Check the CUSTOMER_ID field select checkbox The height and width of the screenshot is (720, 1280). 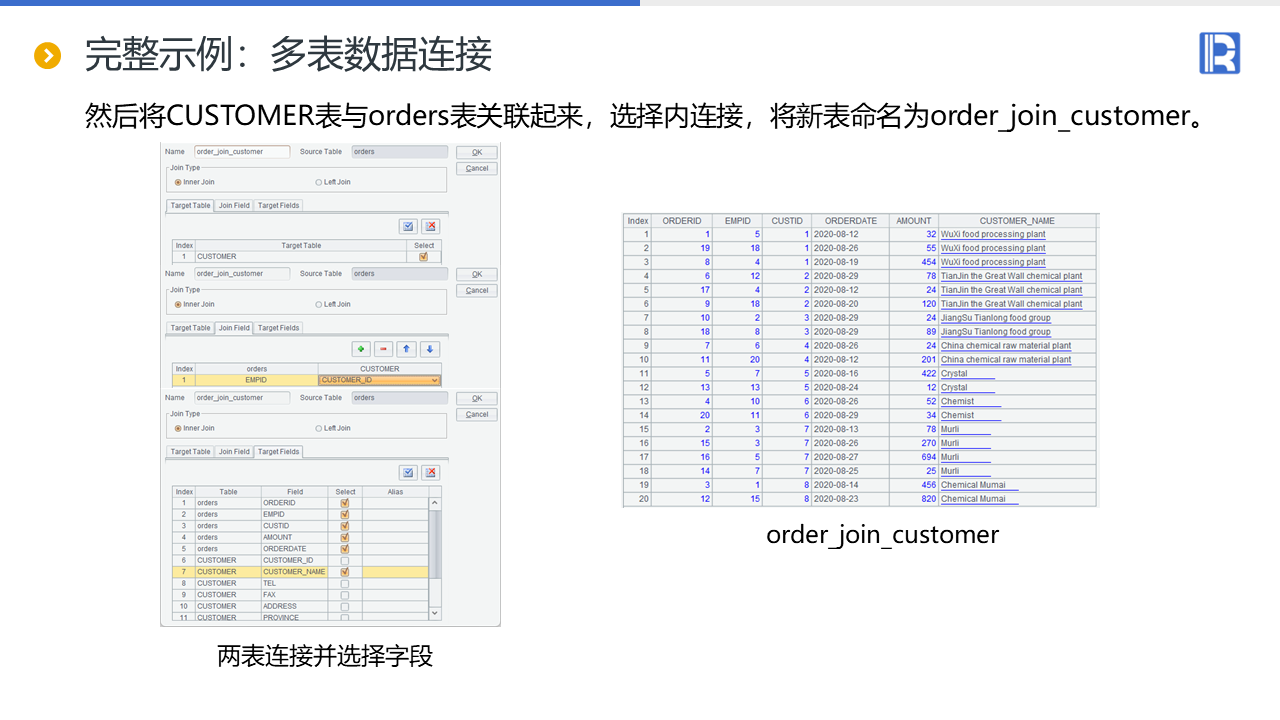pos(345,560)
